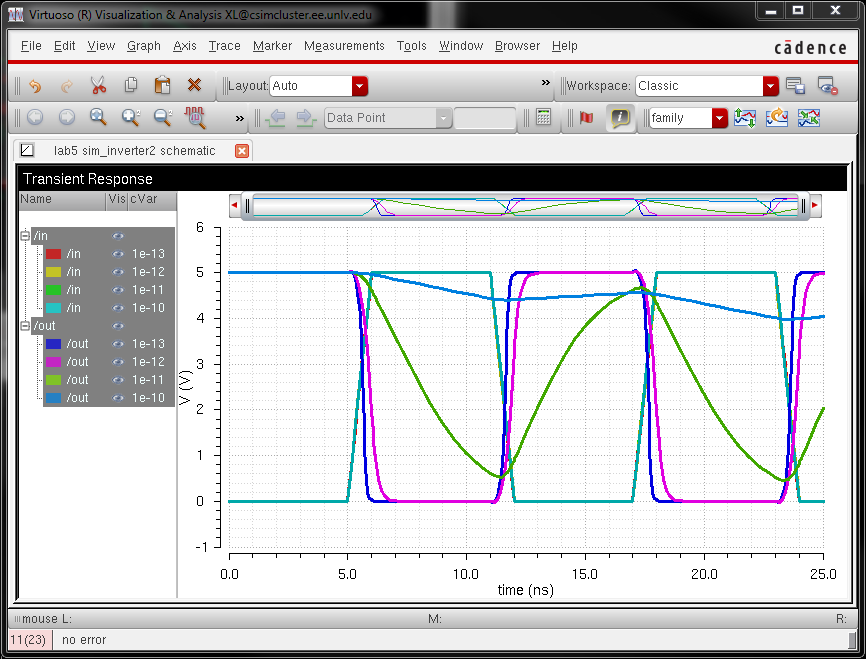
Task: Click the red flag marker icon
Action: [x=586, y=118]
